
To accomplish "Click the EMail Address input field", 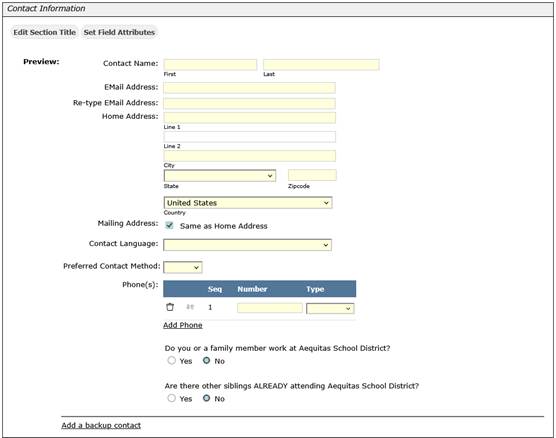I will [x=250, y=88].
